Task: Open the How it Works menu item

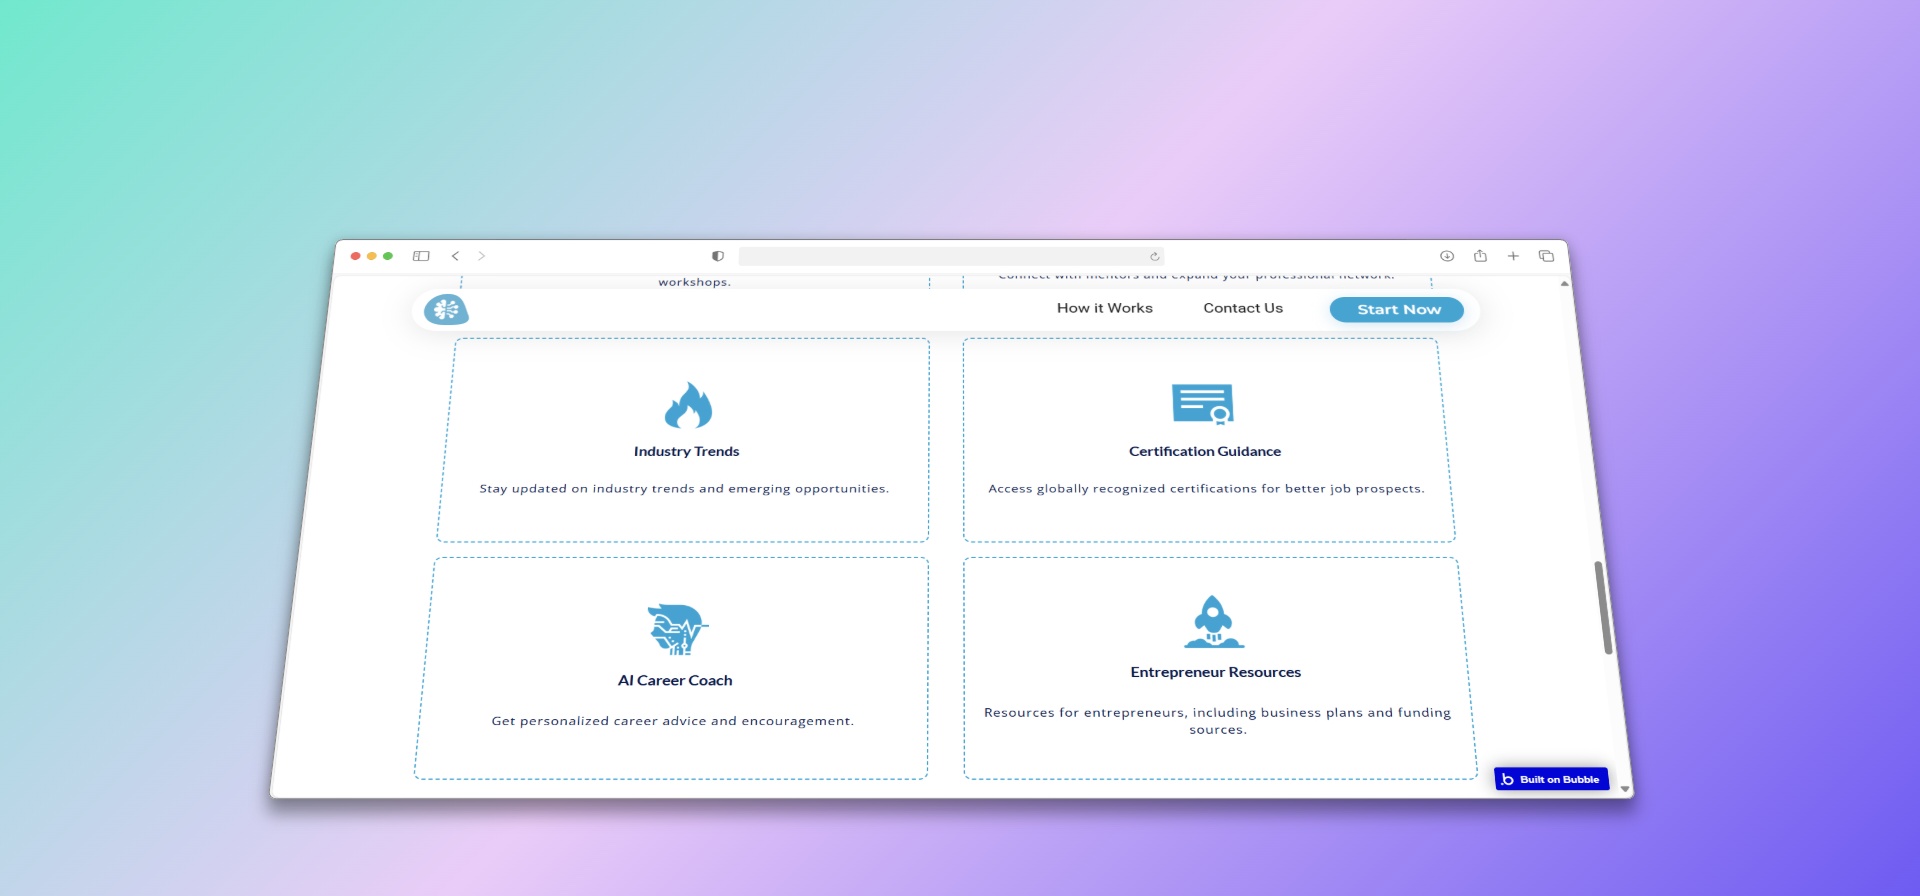Action: click(x=1104, y=308)
